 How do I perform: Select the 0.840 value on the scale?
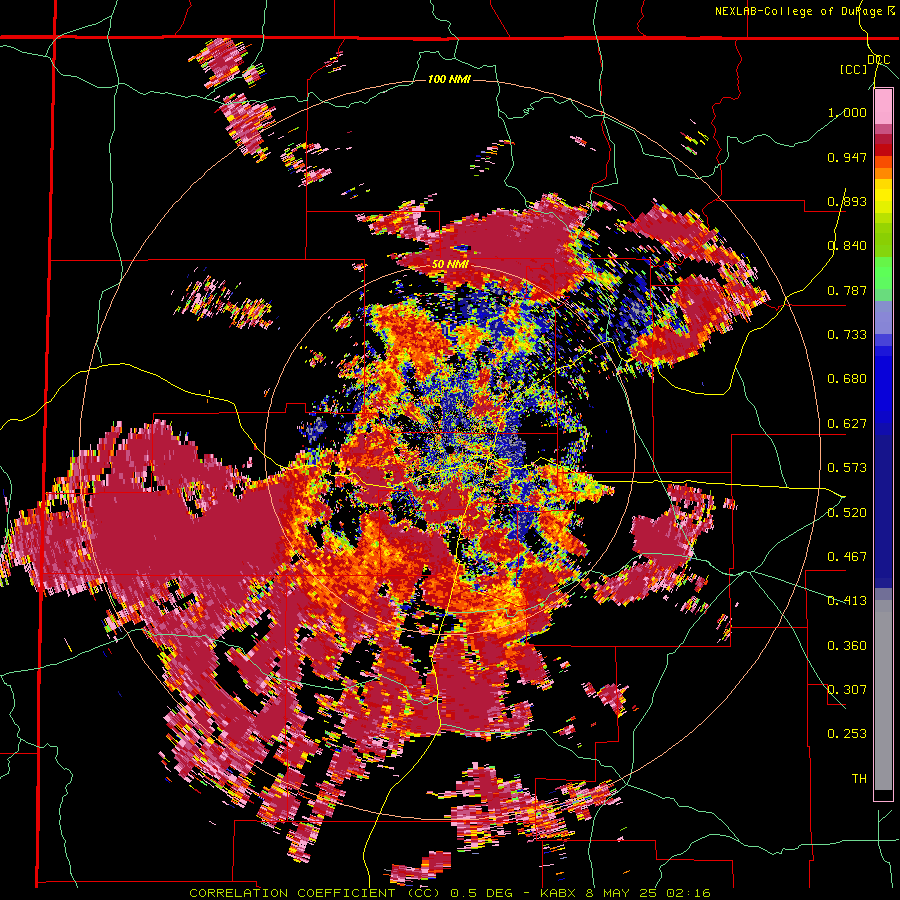(x=847, y=246)
